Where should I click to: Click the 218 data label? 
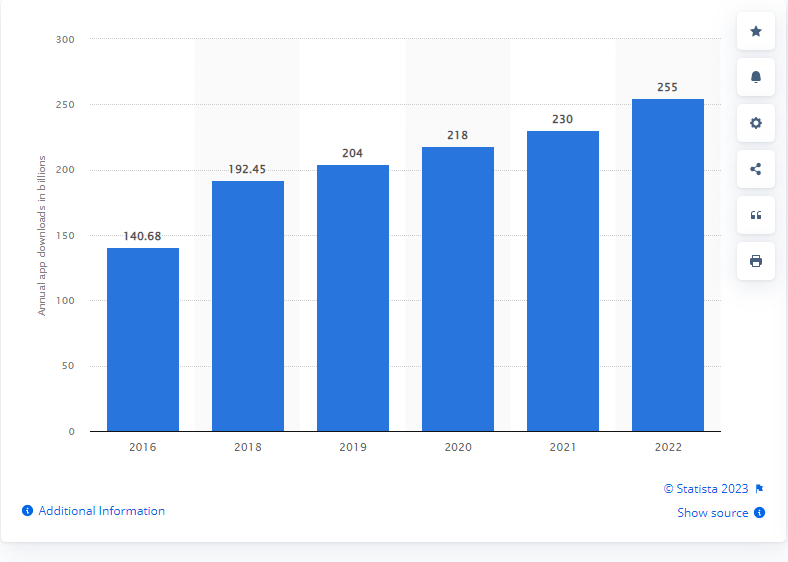[457, 135]
